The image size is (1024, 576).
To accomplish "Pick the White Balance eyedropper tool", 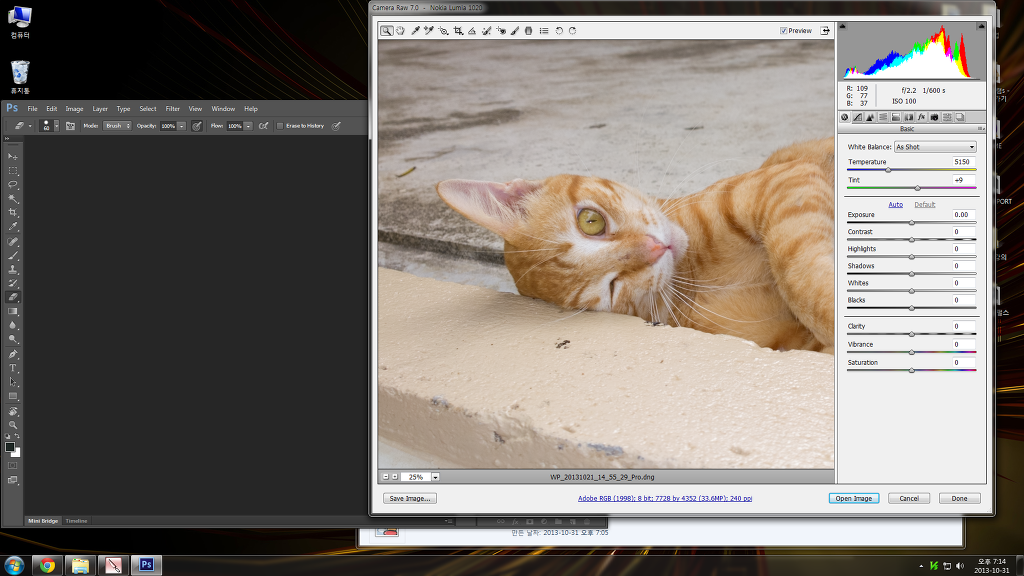I will pyautogui.click(x=415, y=31).
